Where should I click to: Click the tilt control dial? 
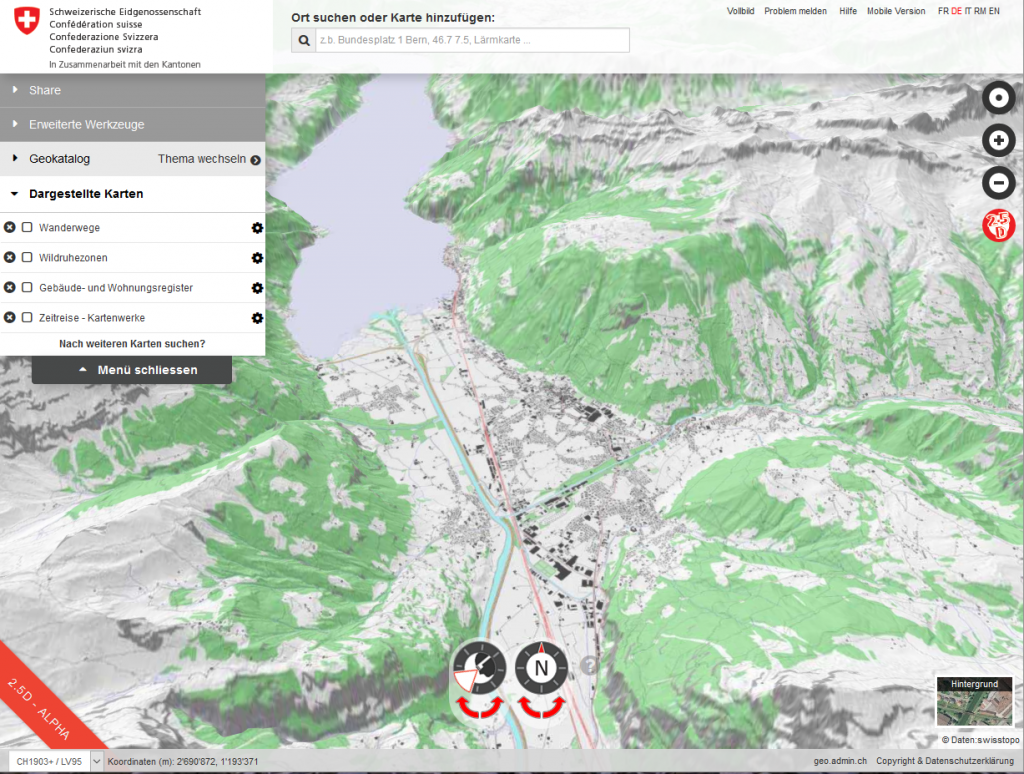point(479,668)
